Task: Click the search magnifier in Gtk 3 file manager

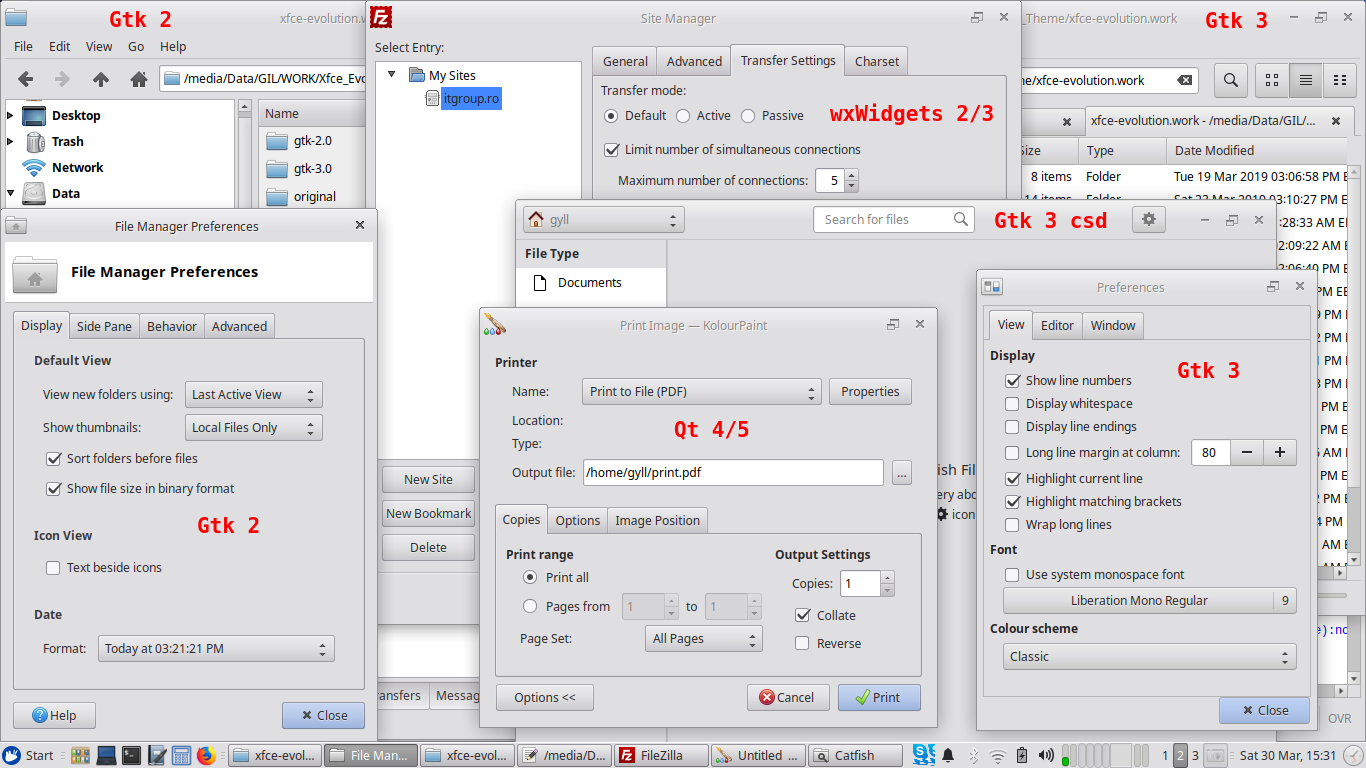Action: [1230, 80]
